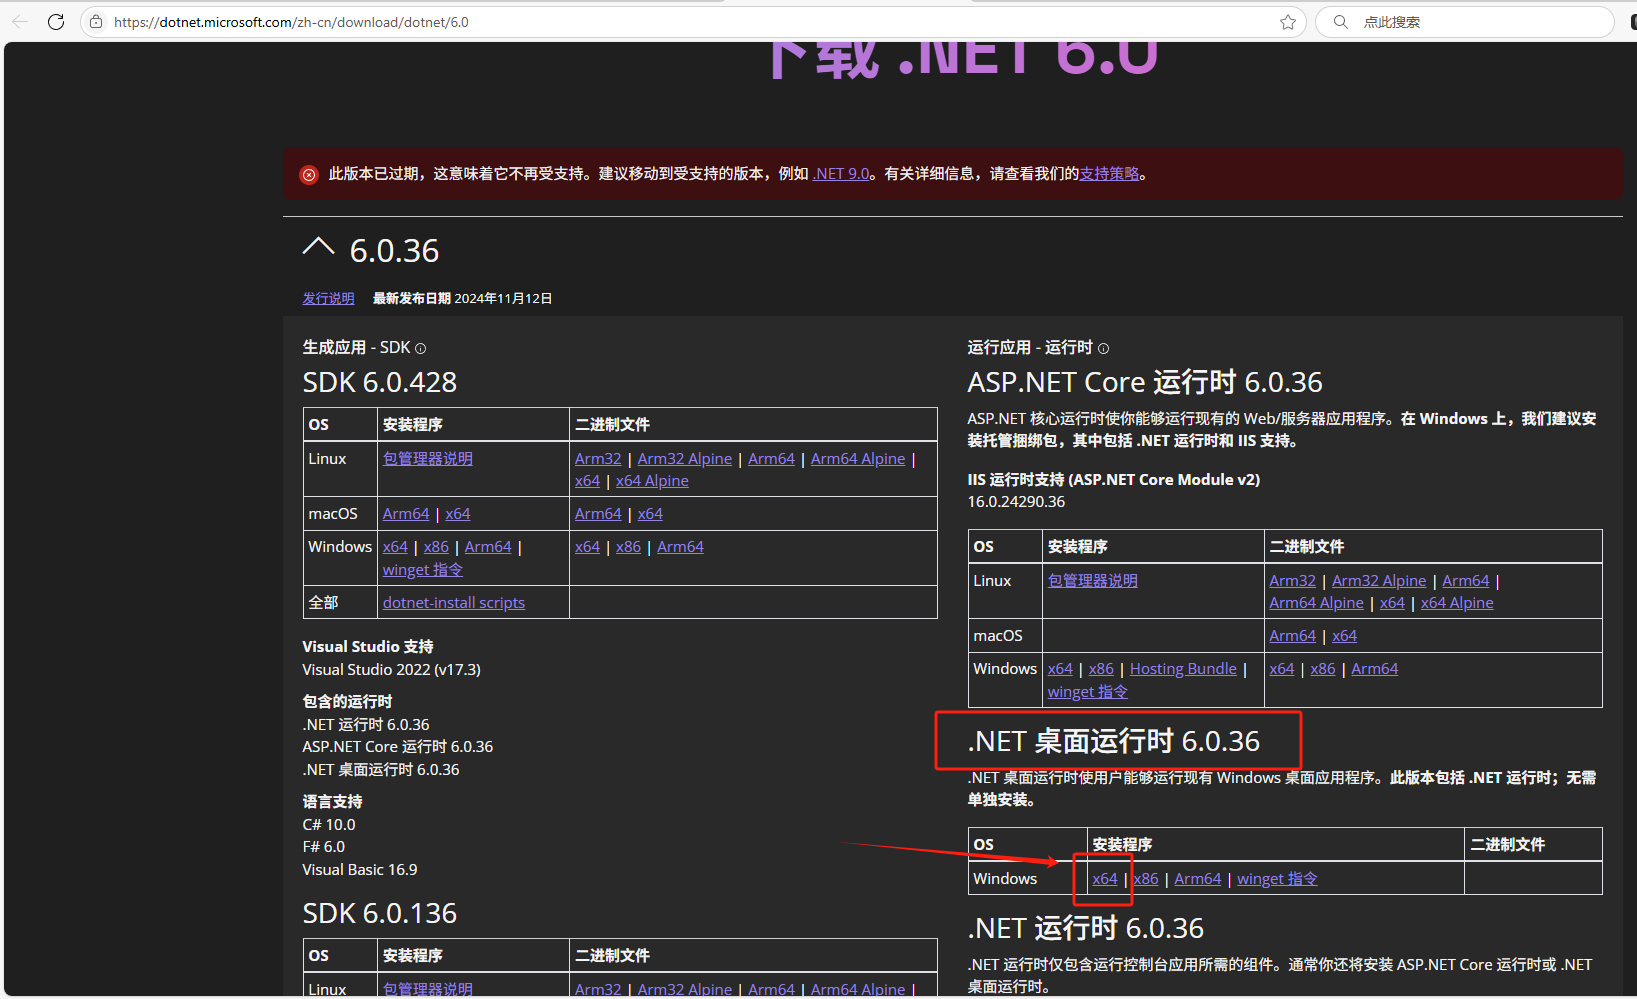
Task: Click the bookmark star icon
Action: 1288,22
